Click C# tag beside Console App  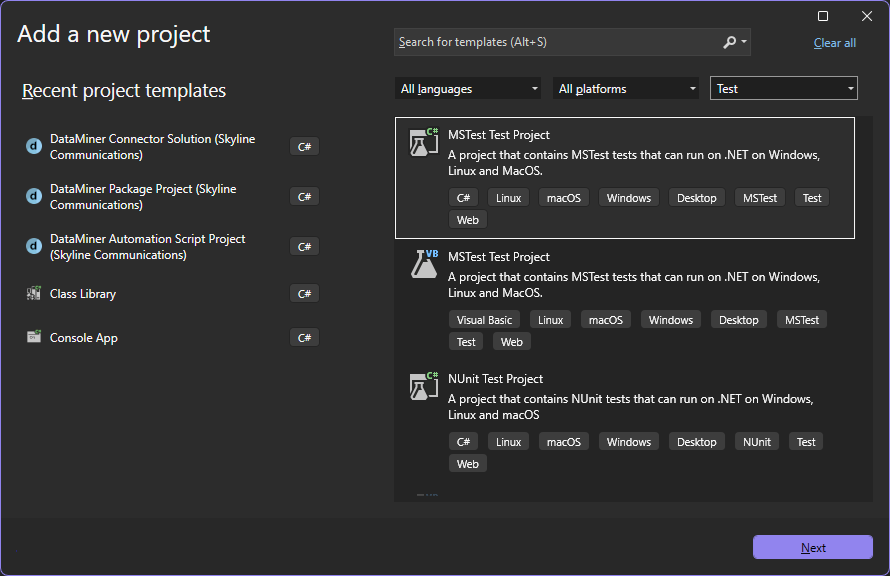point(304,338)
